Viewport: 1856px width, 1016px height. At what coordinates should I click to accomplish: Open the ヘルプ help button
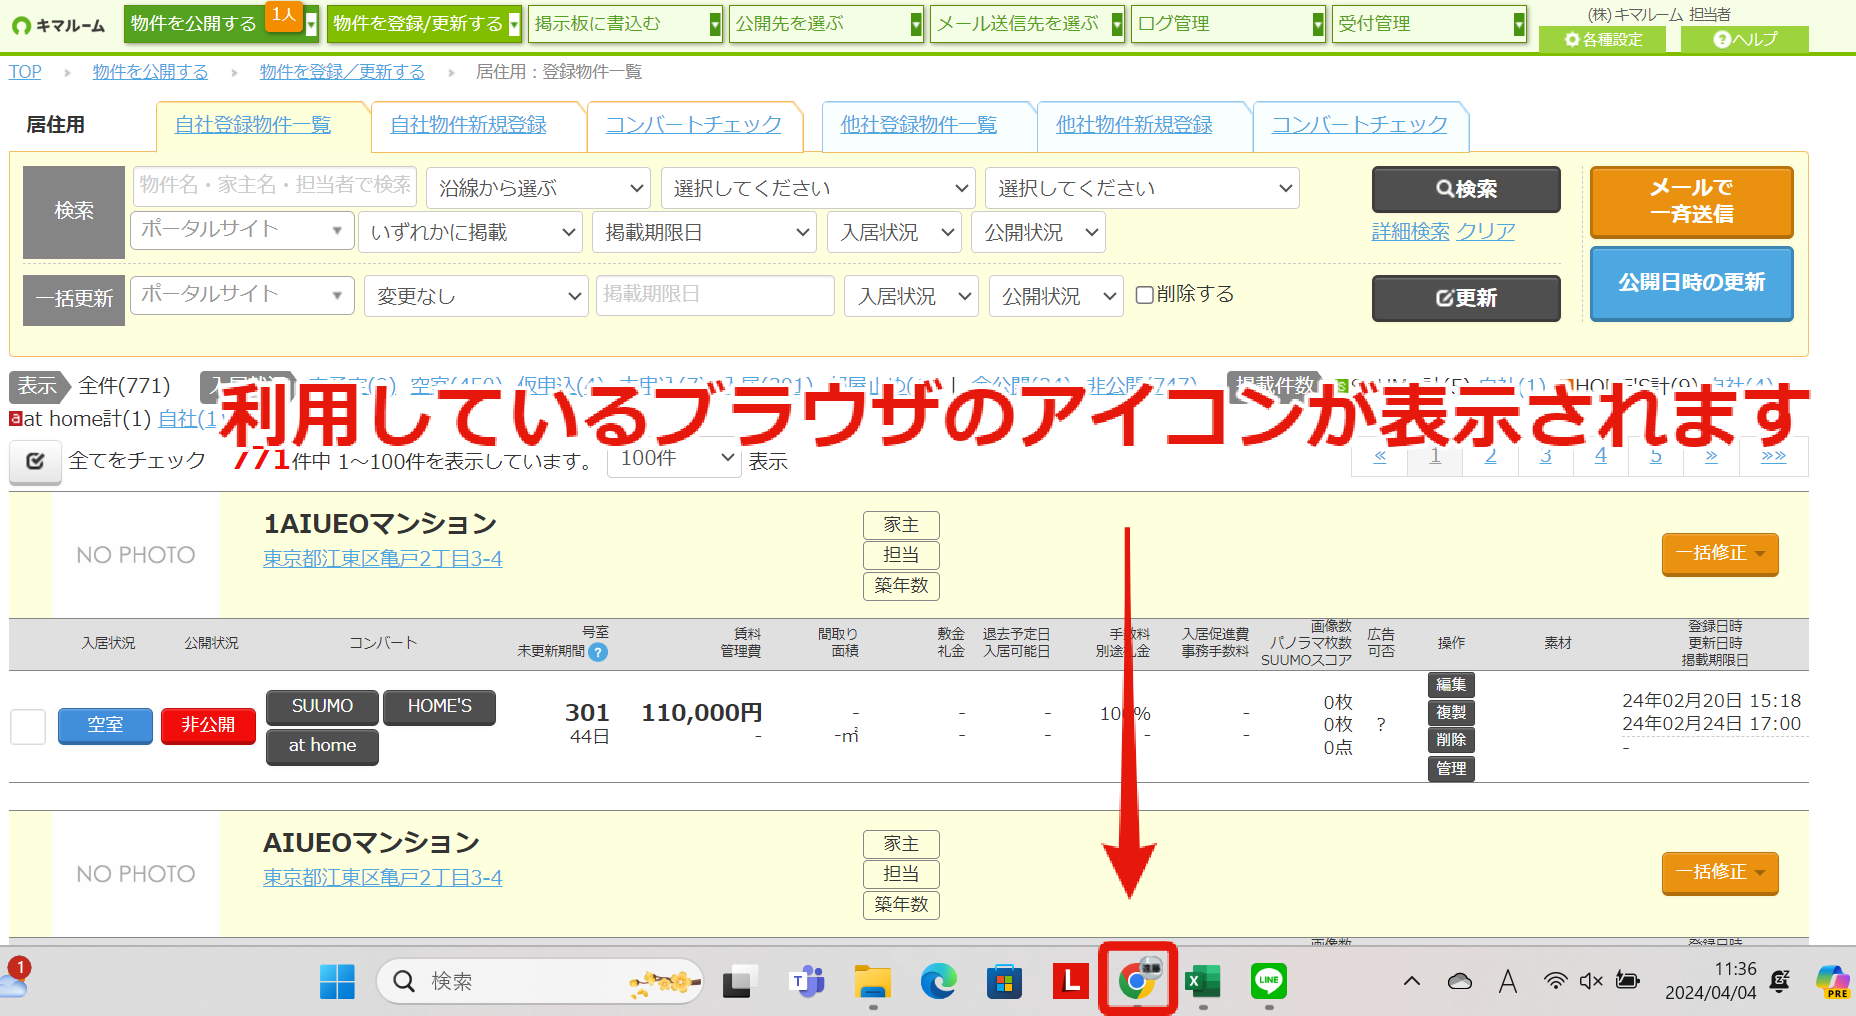click(1745, 39)
